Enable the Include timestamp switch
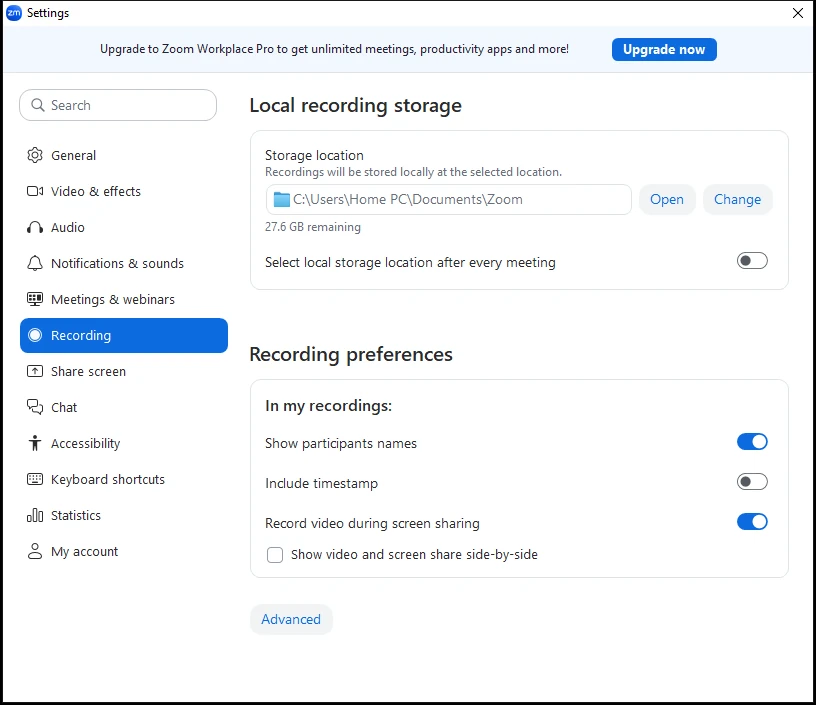Image resolution: width=816 pixels, height=705 pixels. coord(752,482)
